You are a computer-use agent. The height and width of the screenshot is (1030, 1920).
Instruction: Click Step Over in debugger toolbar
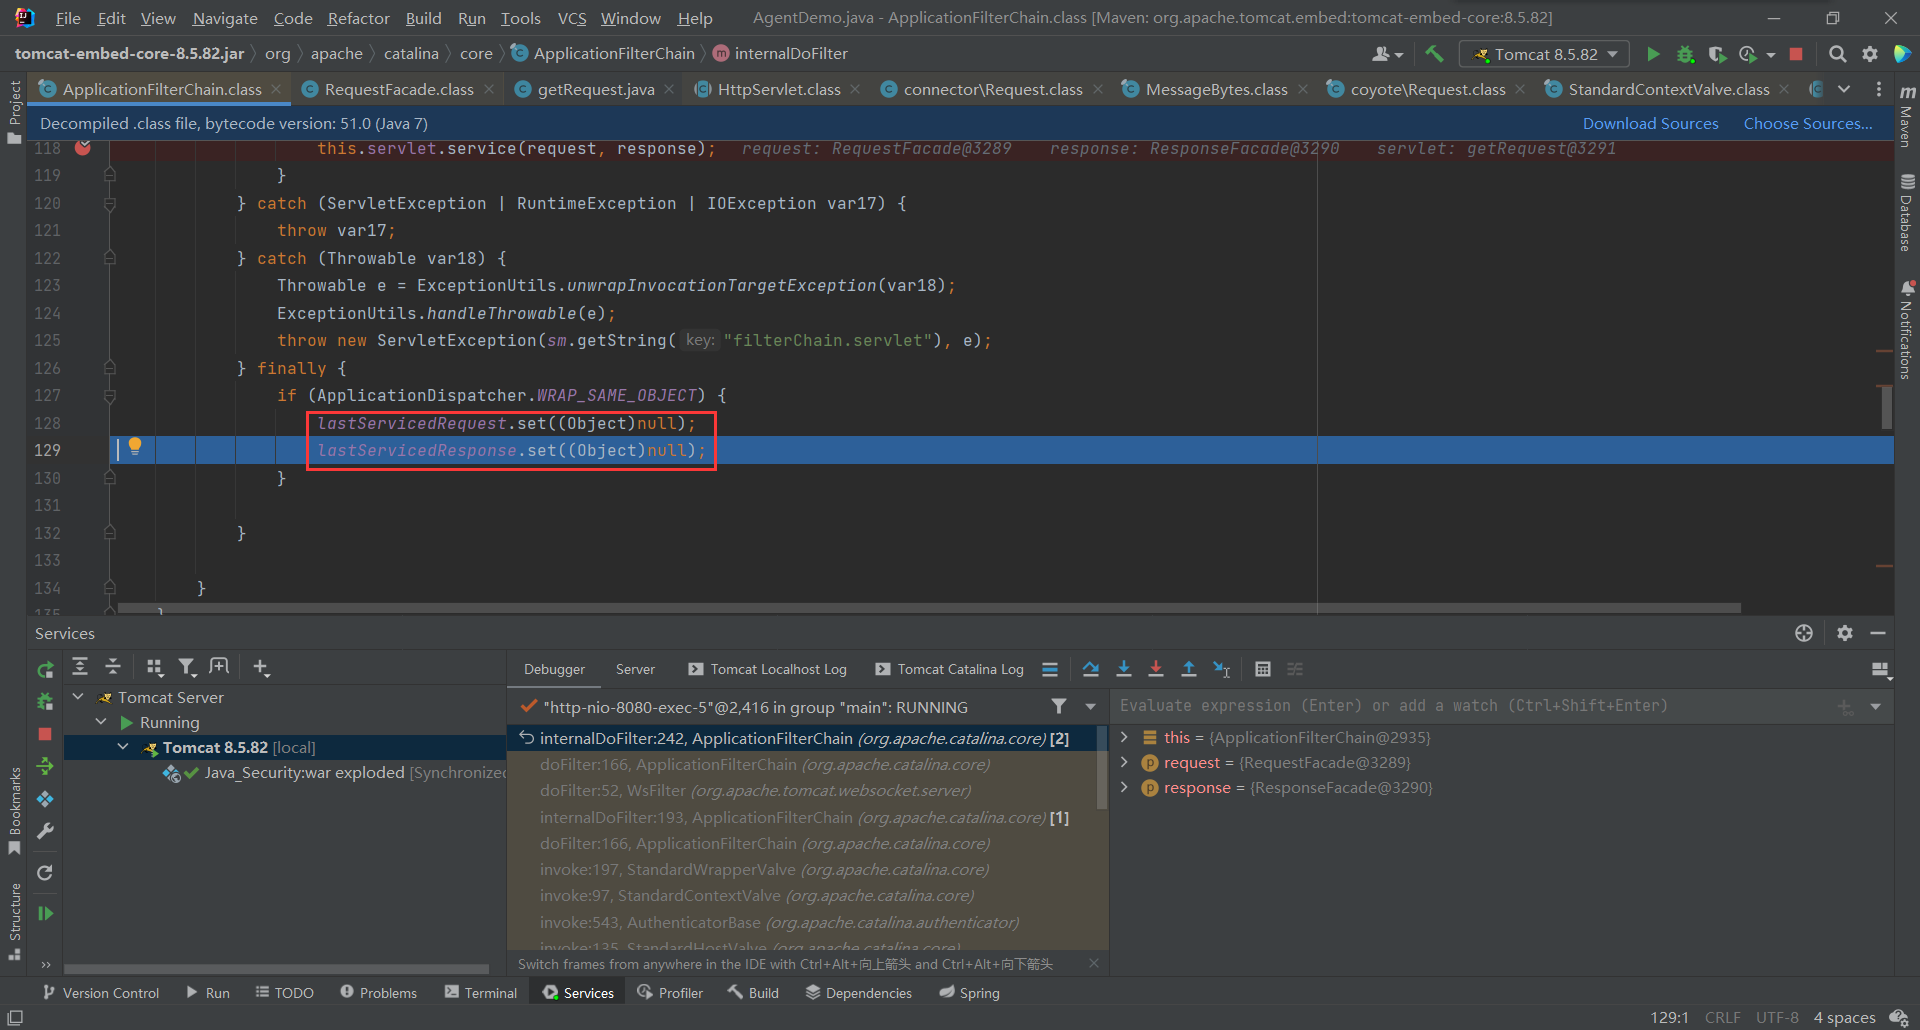coord(1091,669)
